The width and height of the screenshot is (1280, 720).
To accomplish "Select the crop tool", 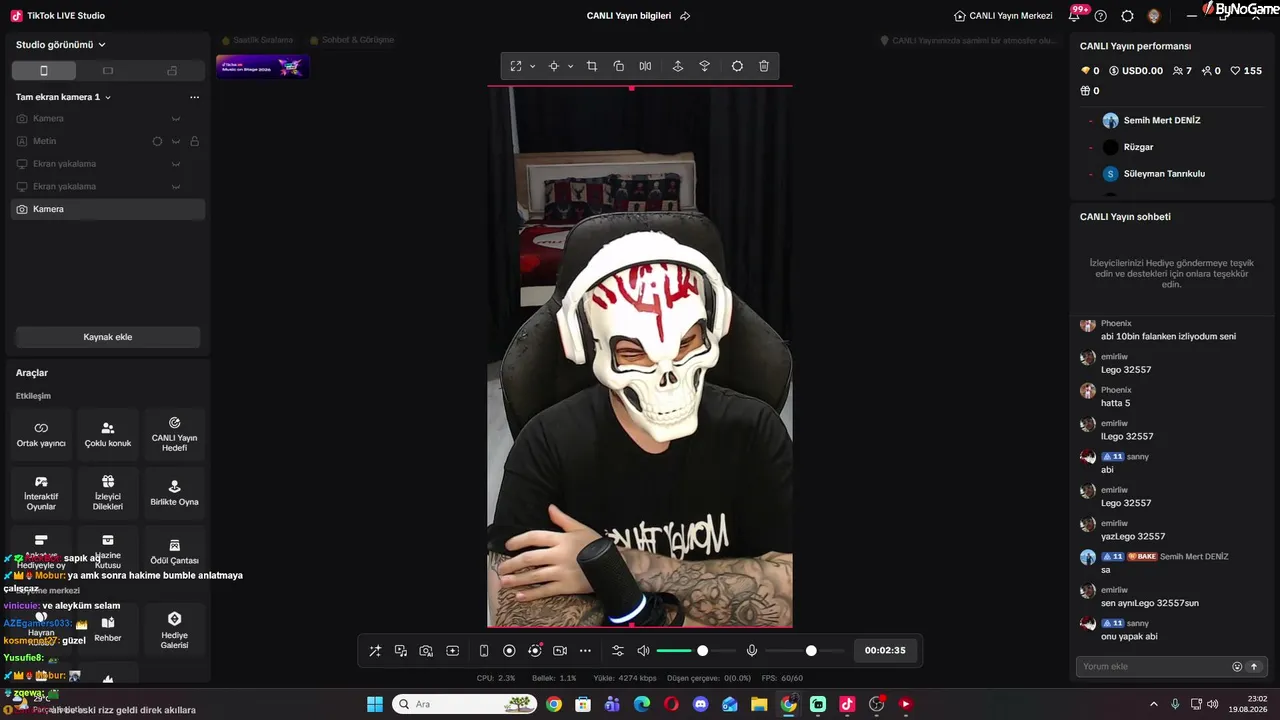I will 592,66.
